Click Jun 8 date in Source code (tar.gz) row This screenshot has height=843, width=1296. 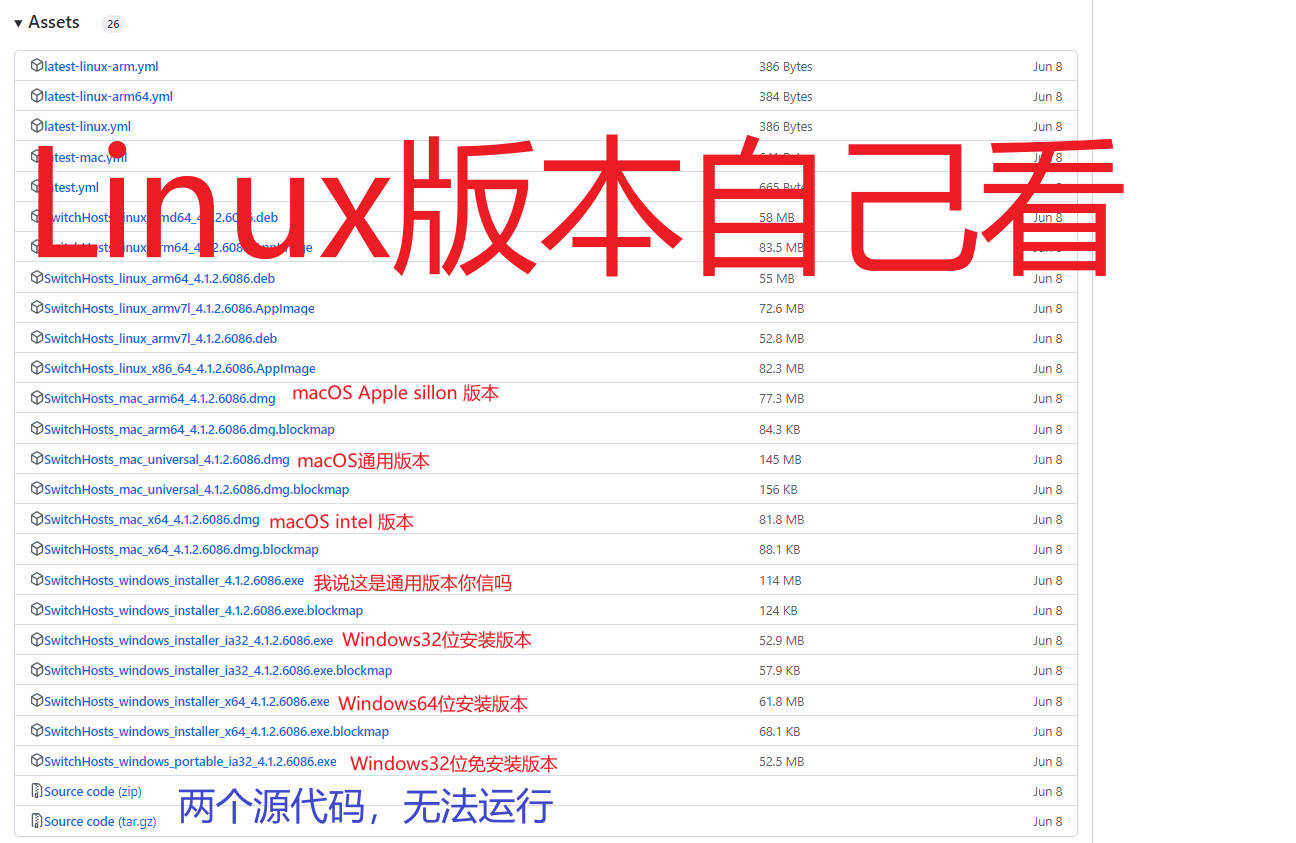1048,822
